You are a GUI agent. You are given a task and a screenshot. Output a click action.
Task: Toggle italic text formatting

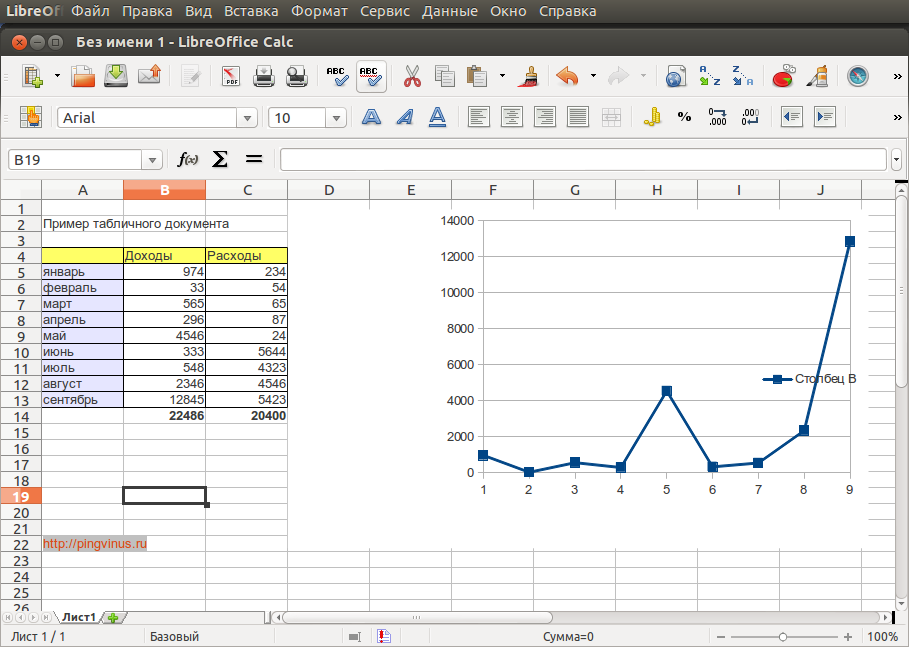point(405,118)
